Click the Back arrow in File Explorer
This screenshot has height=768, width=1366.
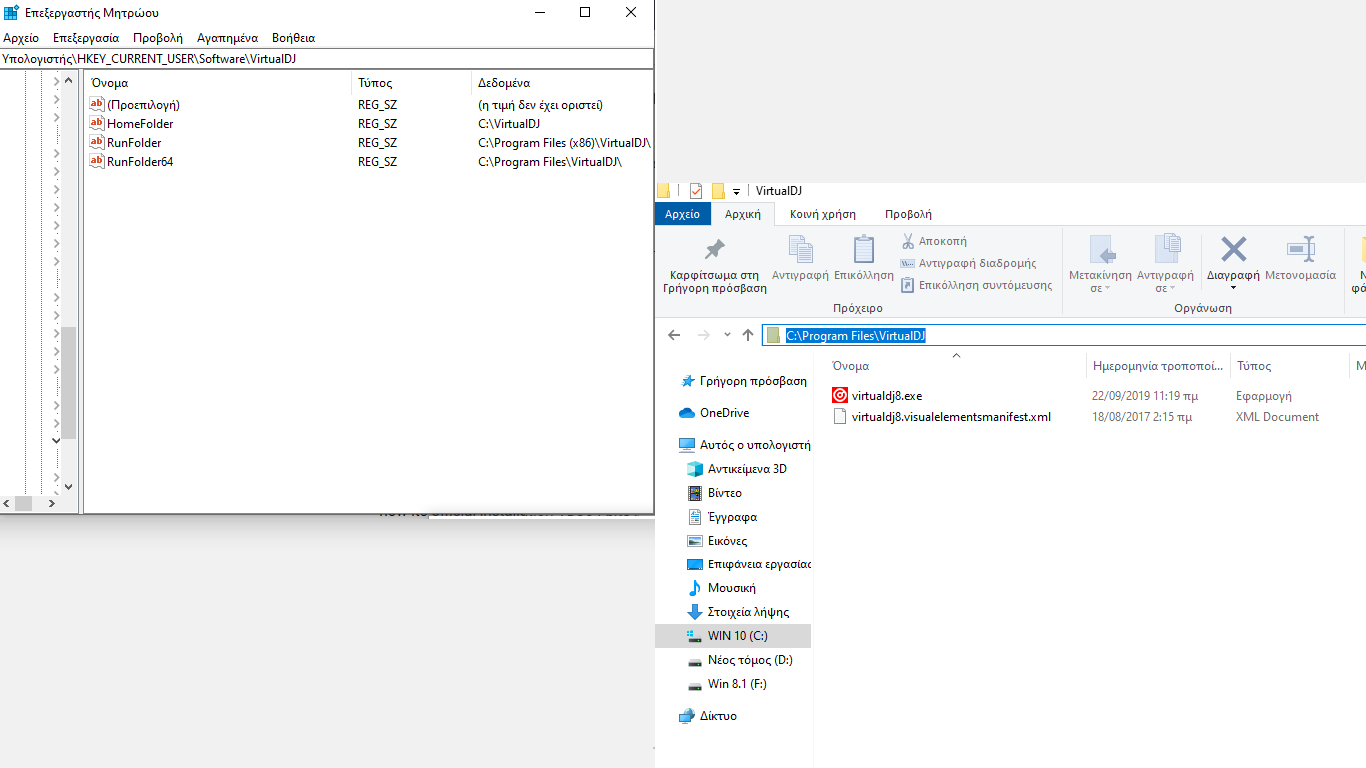[x=674, y=335]
